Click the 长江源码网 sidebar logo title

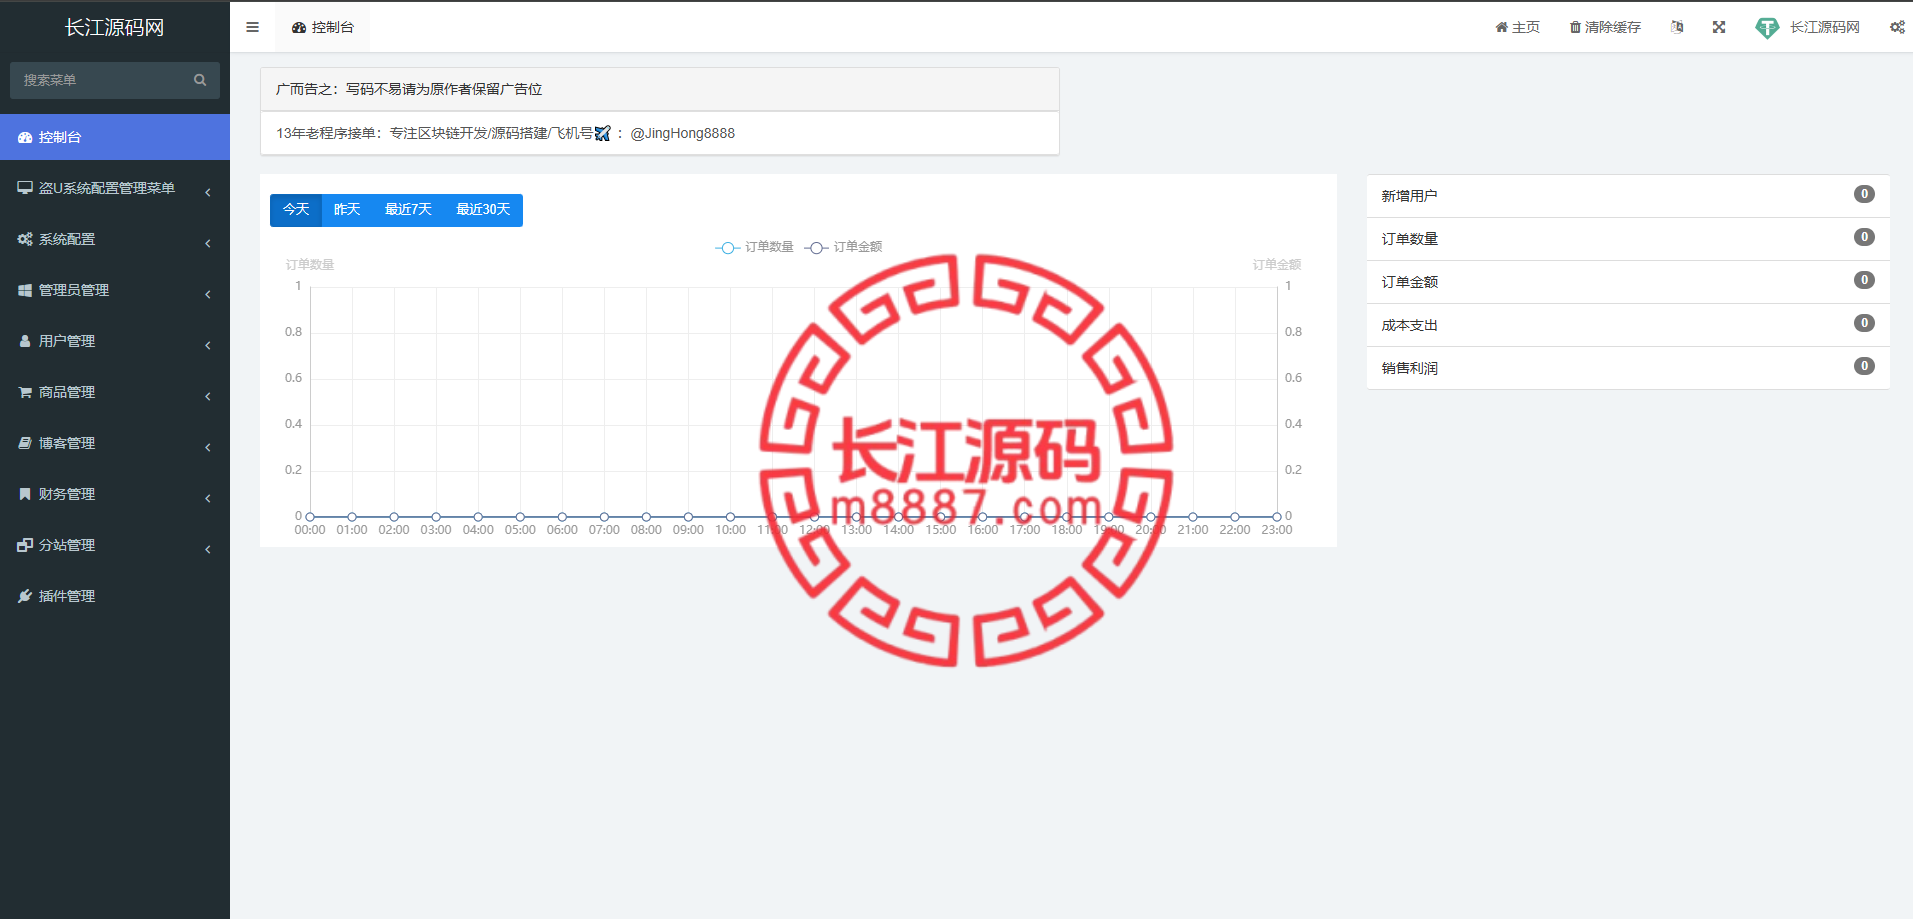click(x=115, y=28)
